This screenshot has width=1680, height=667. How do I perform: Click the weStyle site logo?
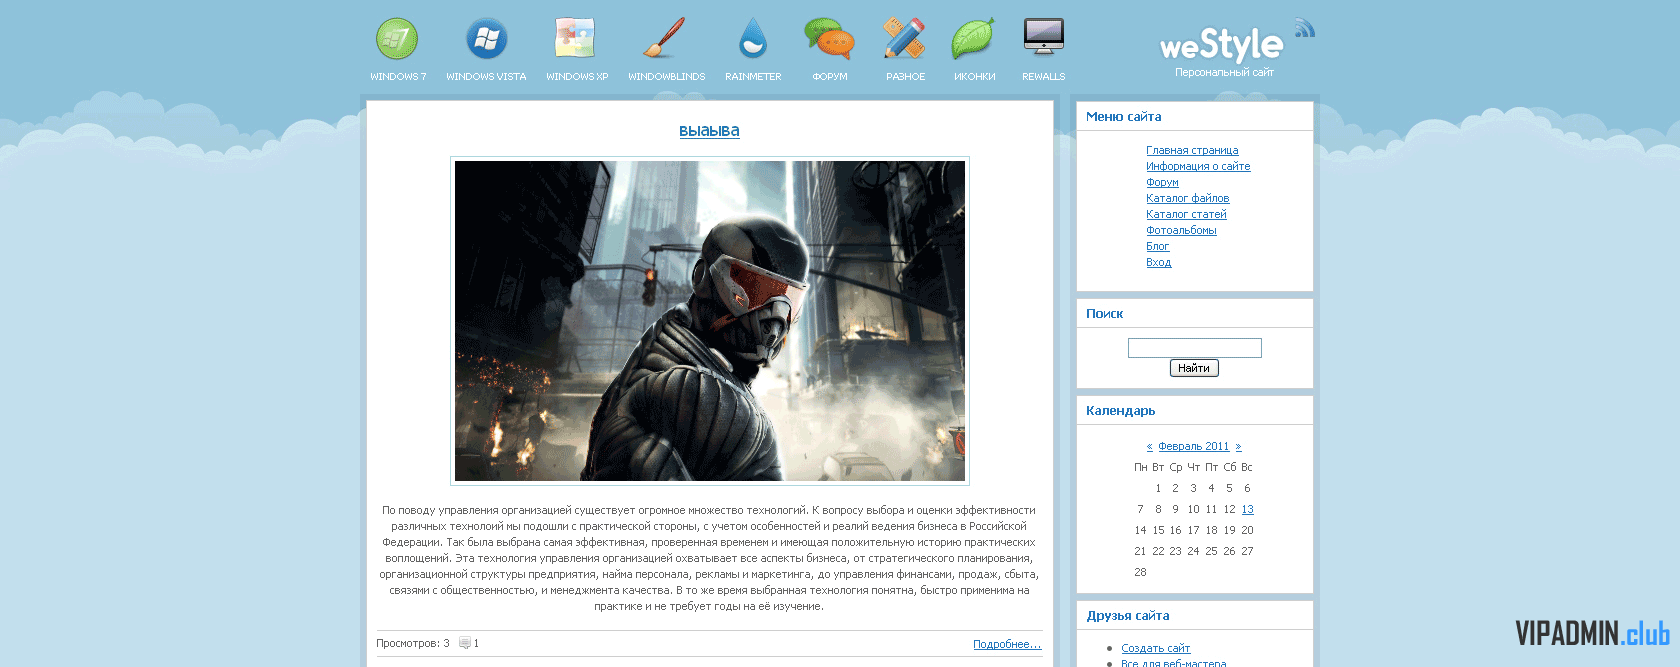1221,46
